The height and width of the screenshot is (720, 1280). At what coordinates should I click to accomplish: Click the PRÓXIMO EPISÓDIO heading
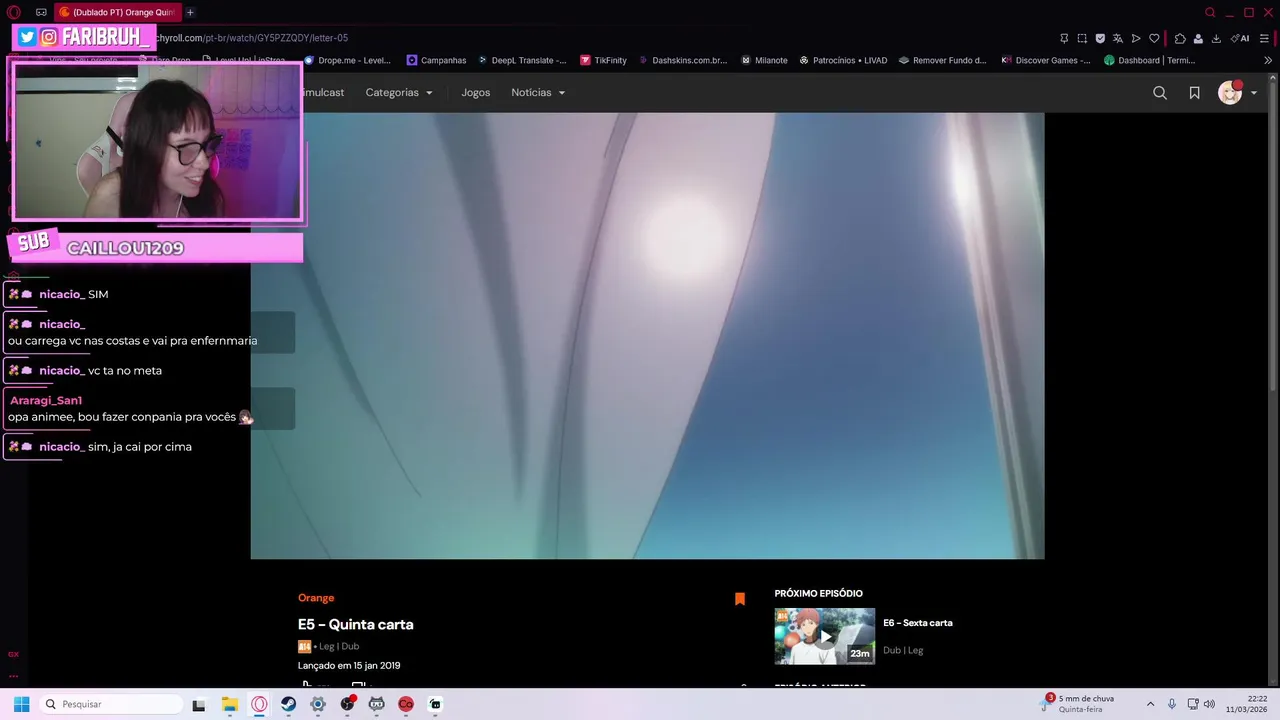(818, 593)
